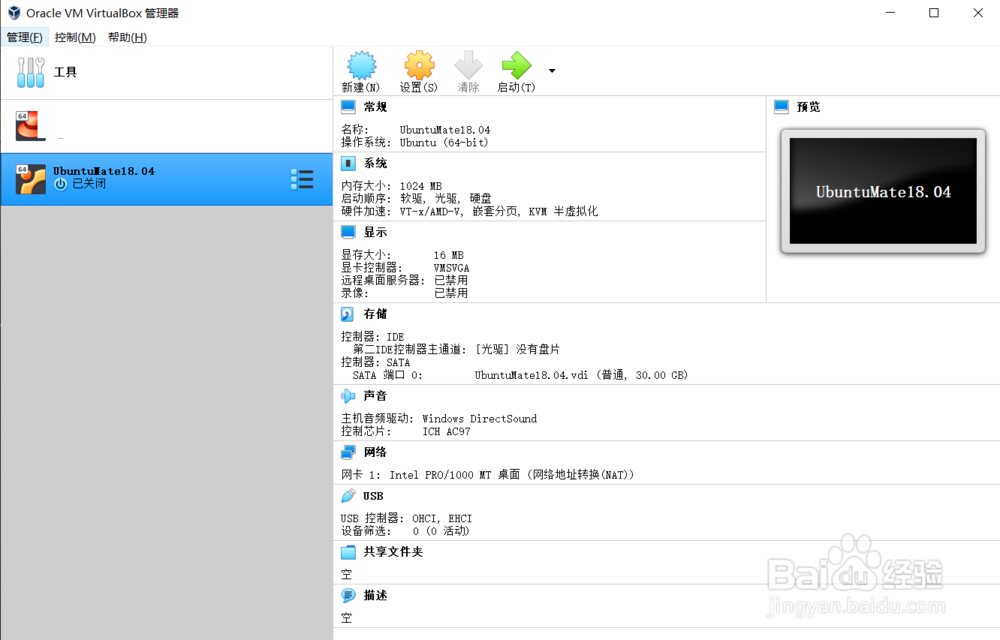The image size is (1000, 640).
Task: Click the Intel PRO/1000 MT adapter text
Action: coord(511,475)
